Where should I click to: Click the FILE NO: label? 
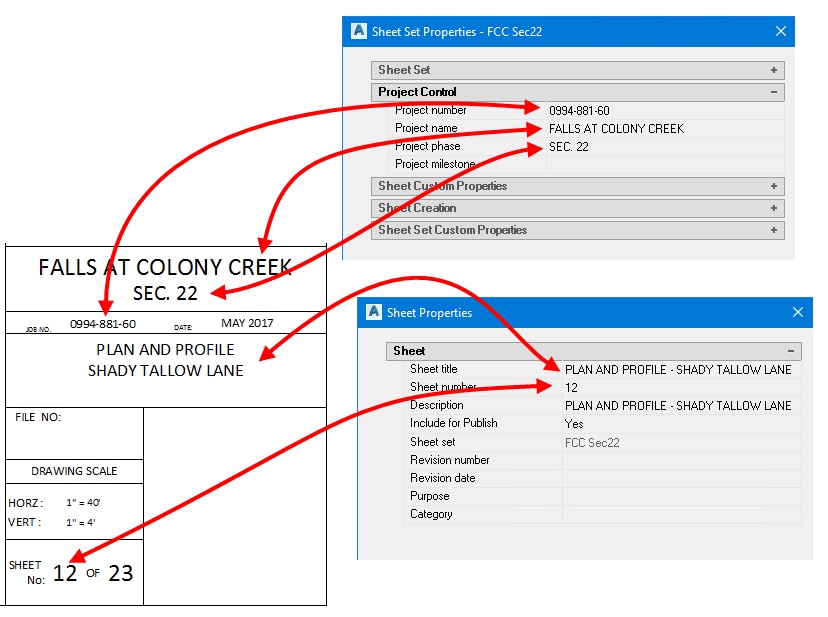click(38, 417)
